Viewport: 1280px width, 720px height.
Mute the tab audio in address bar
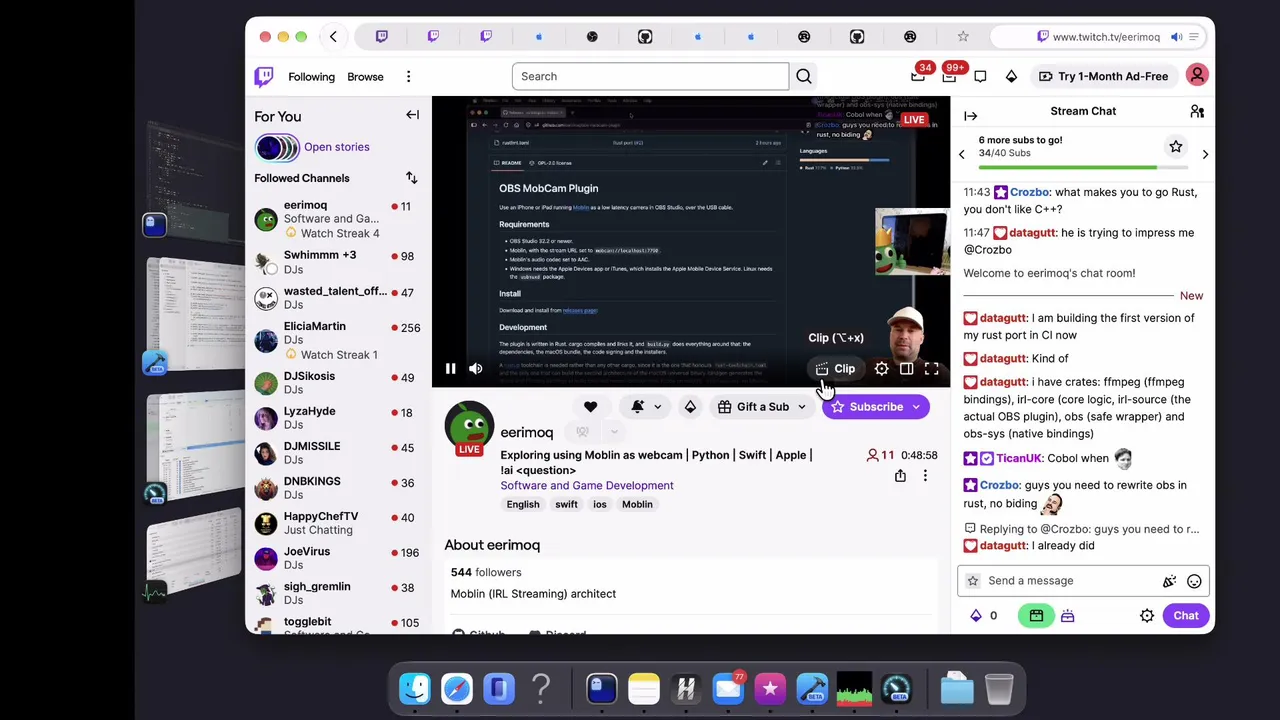coord(1177,37)
